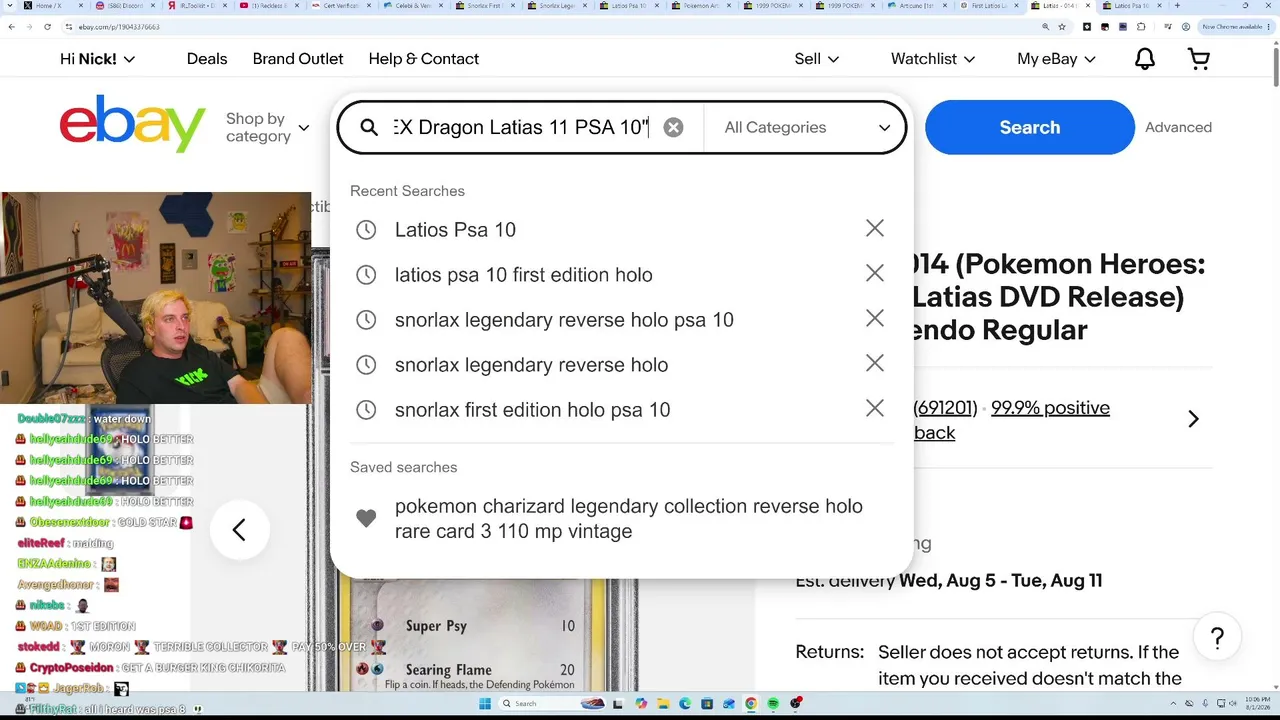Open the Copilot icon on the taskbar
This screenshot has width=1280, height=720.
[641, 704]
